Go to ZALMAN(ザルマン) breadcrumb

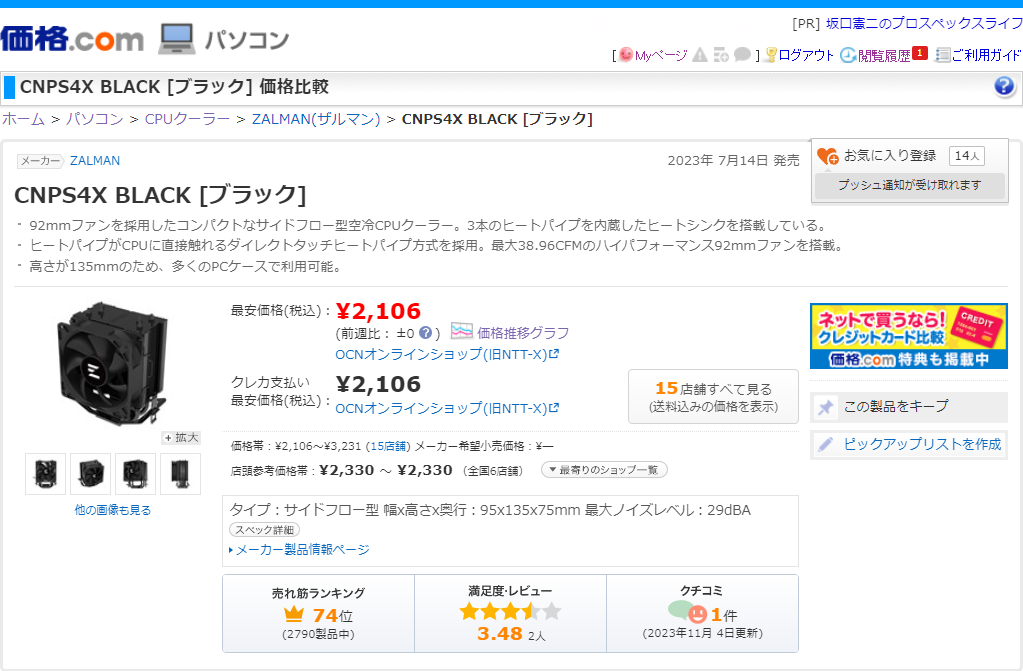(x=316, y=119)
